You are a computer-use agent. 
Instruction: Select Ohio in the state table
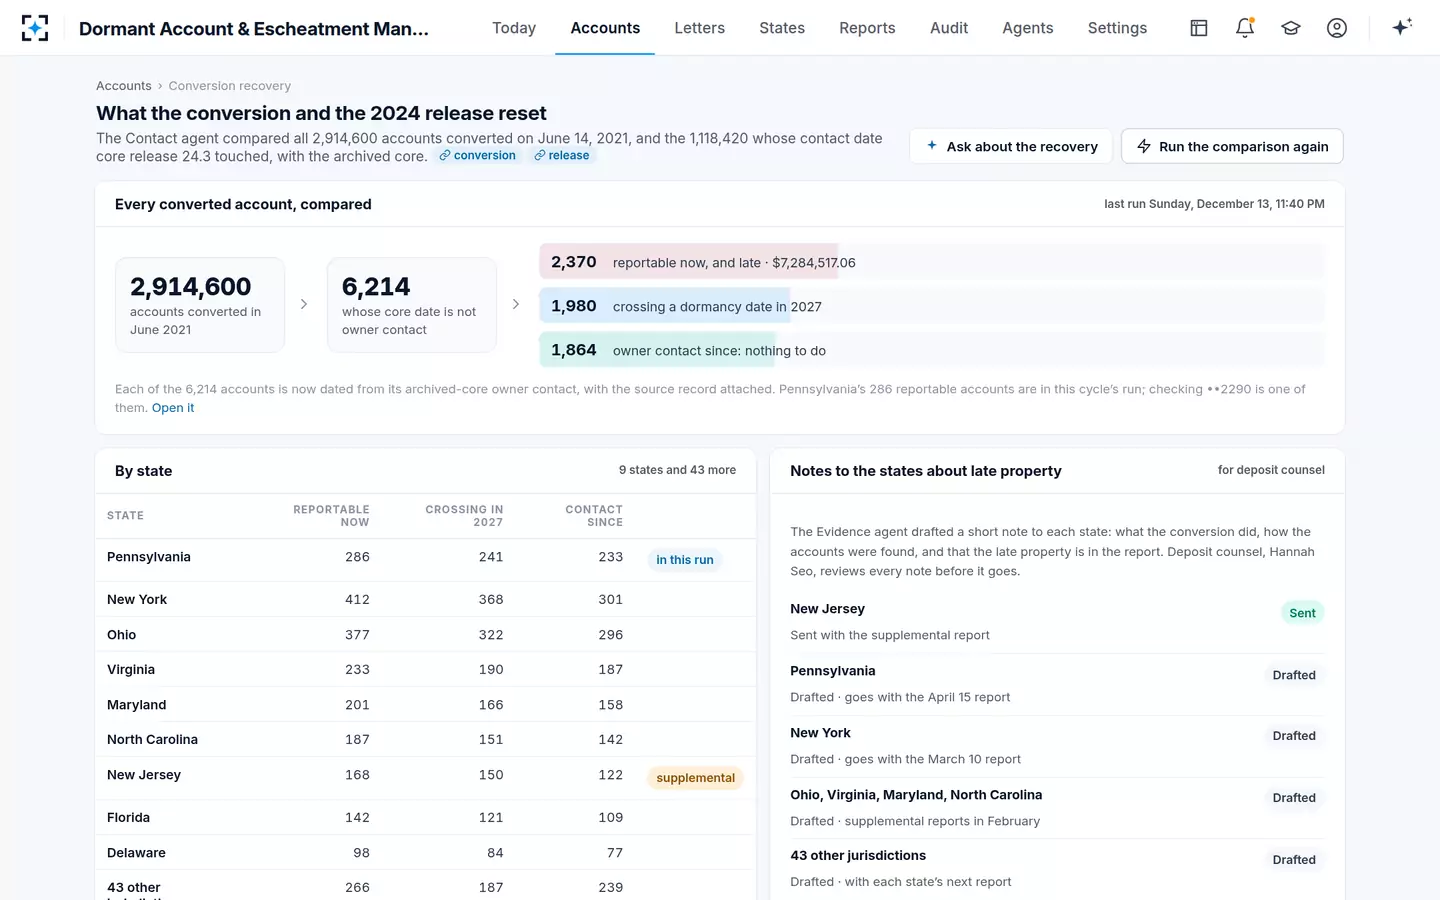(x=425, y=635)
